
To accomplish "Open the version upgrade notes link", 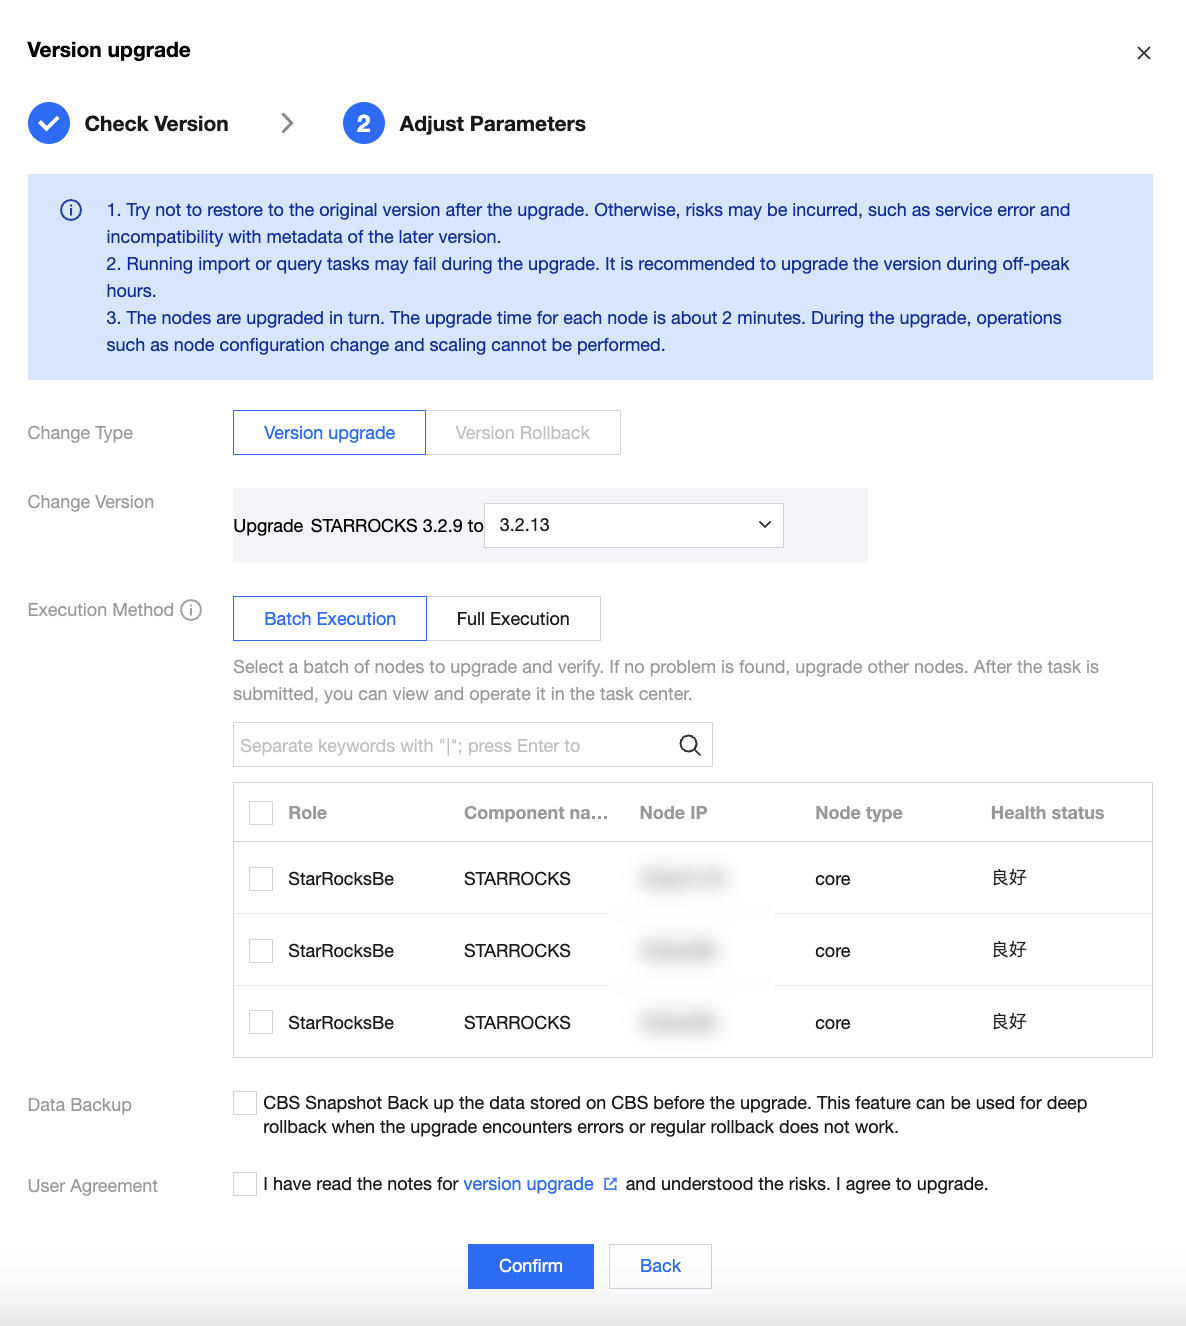I will coord(528,1184).
